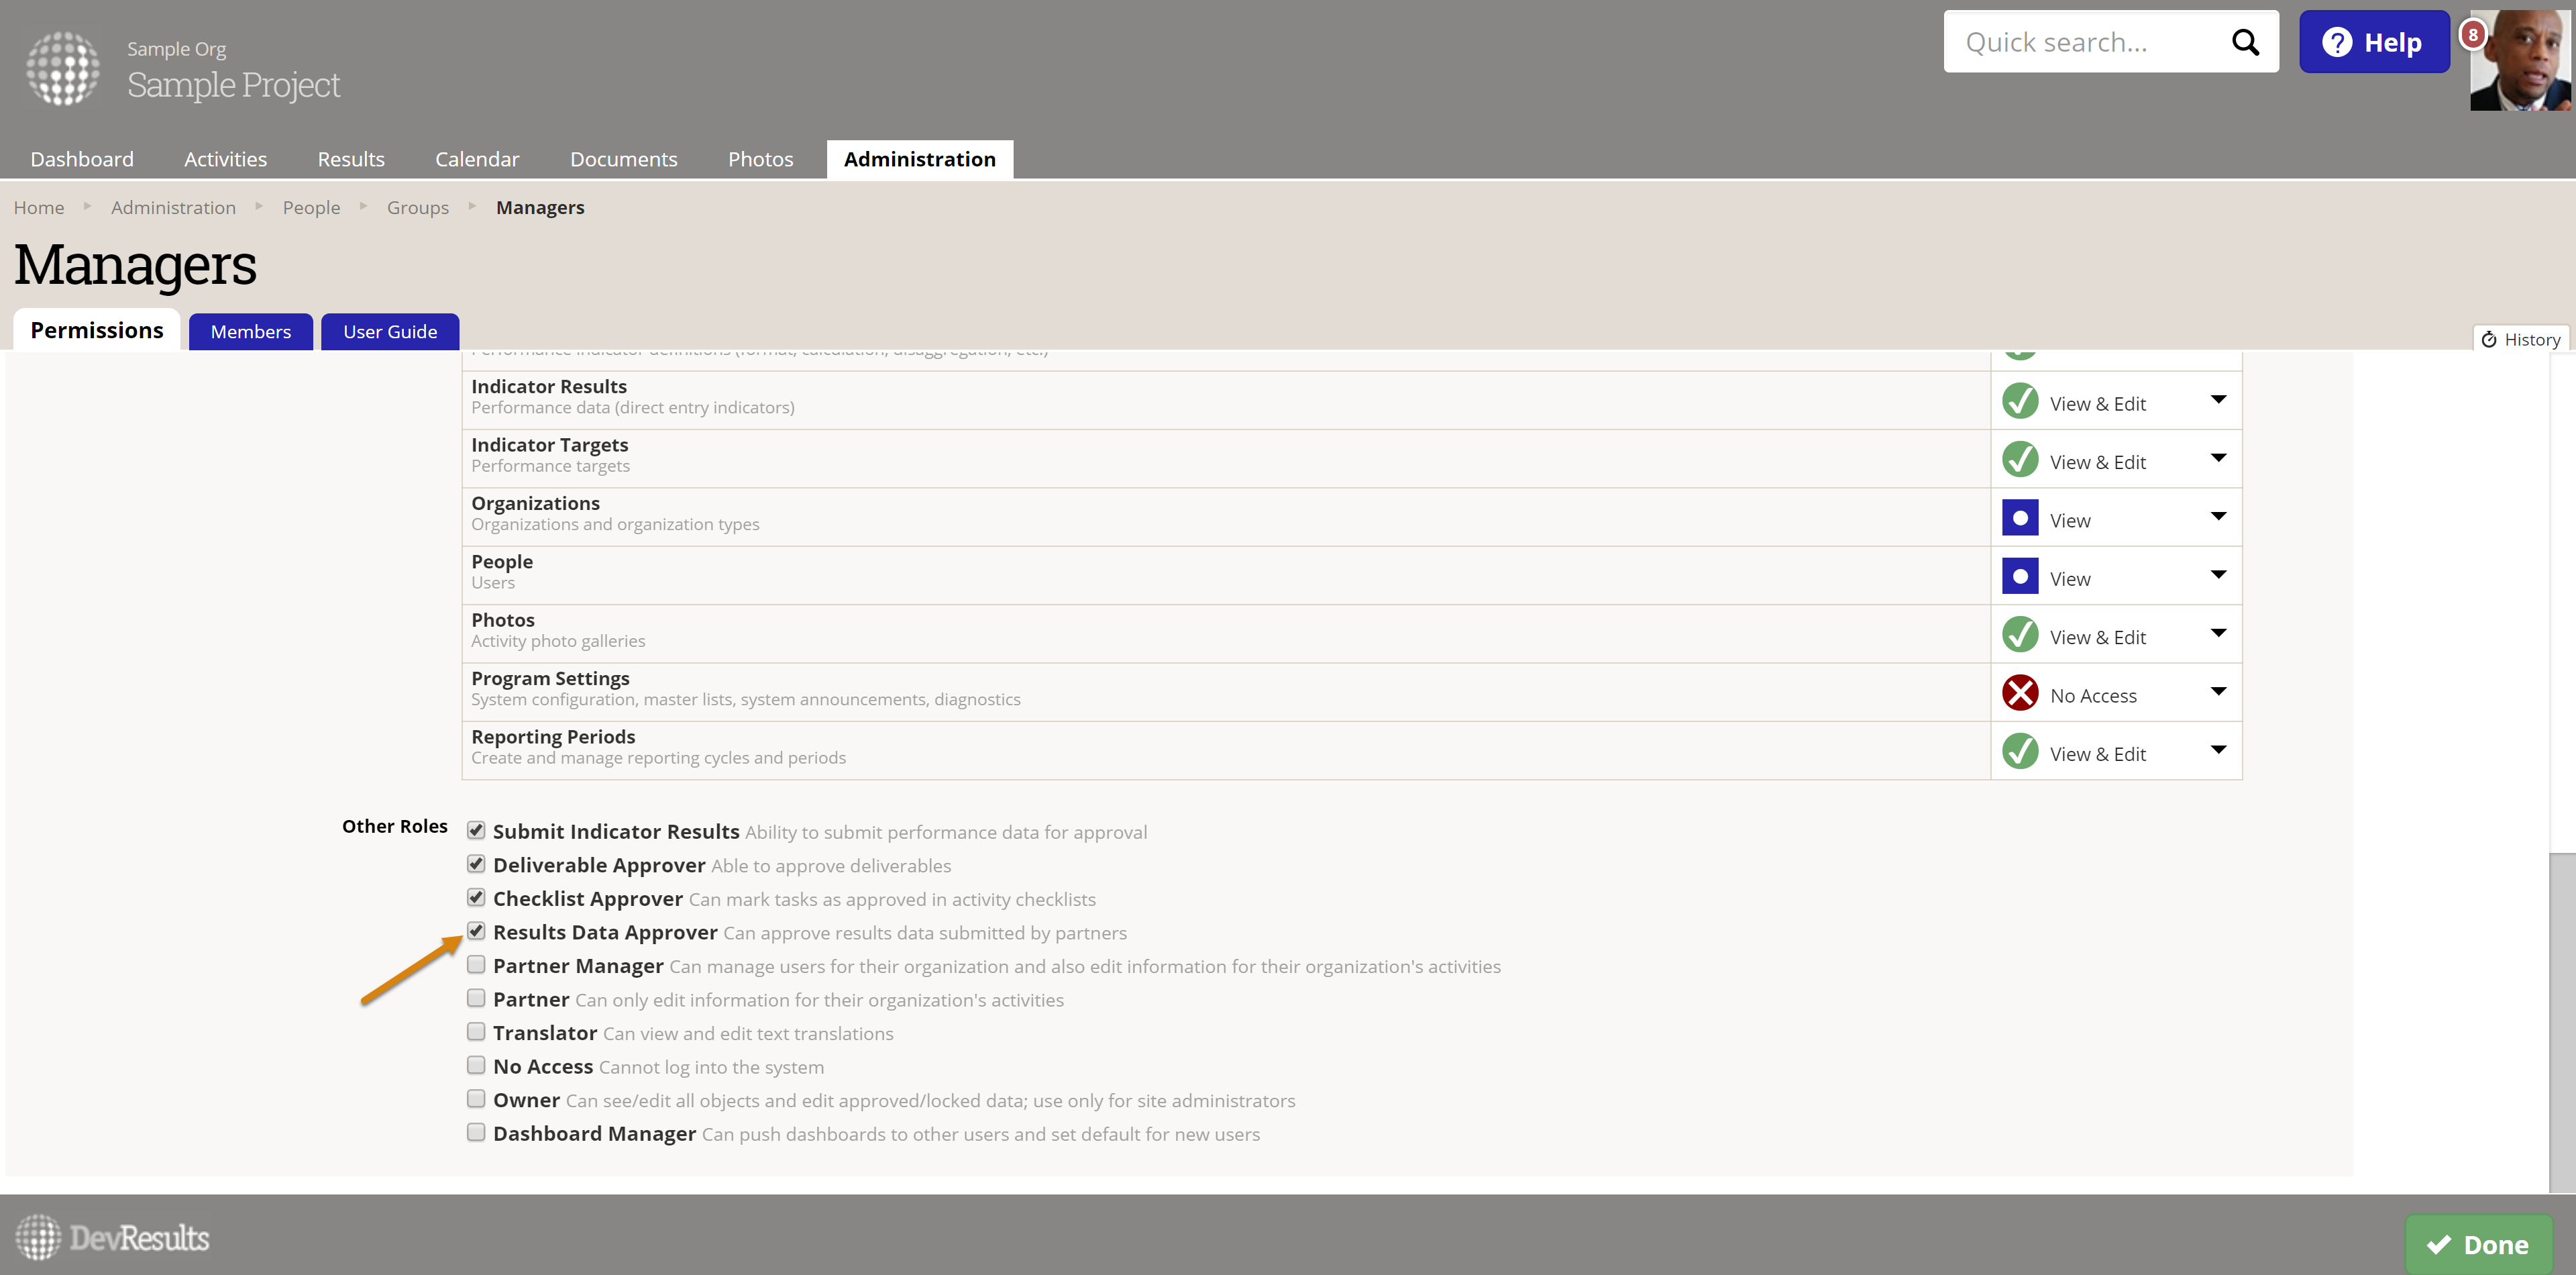Click the Quick search input field
Viewport: 2576px width, 1275px height.
[2085, 42]
